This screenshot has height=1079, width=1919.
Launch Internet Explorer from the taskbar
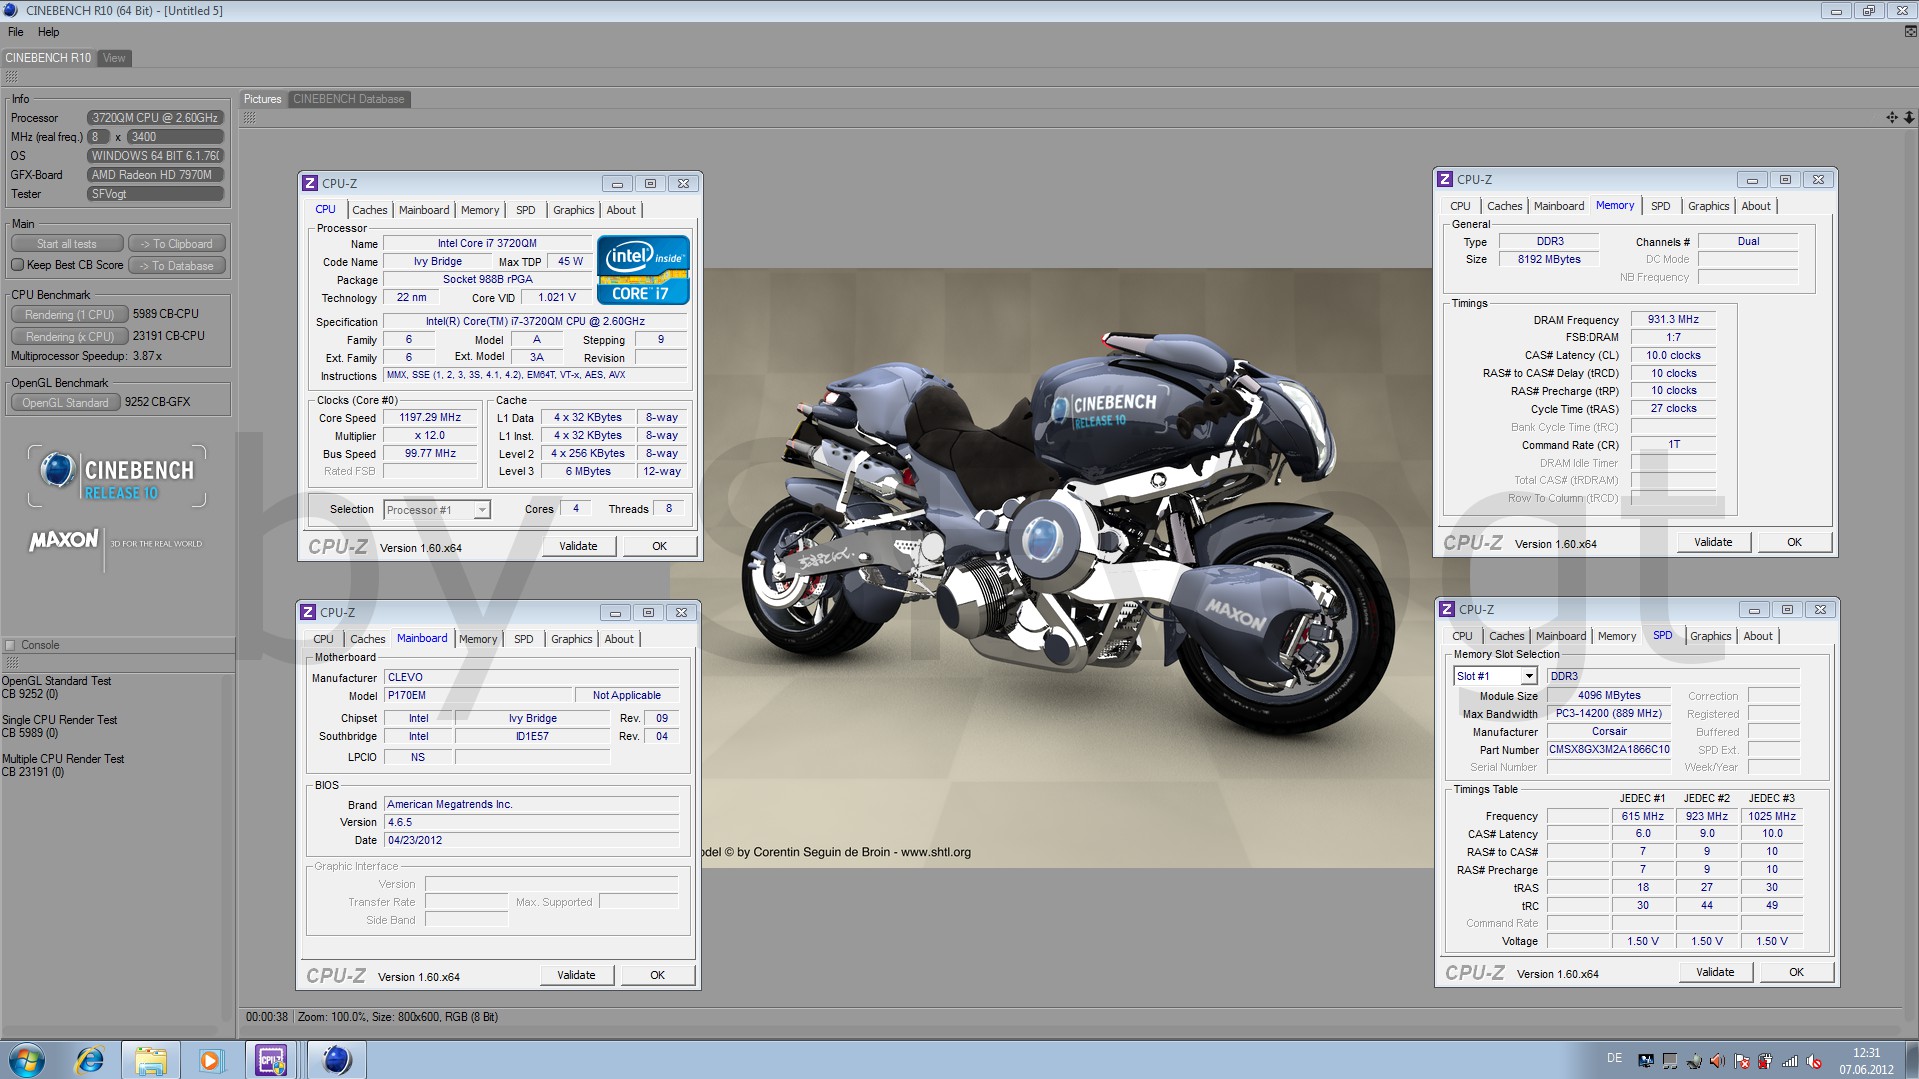(x=89, y=1060)
